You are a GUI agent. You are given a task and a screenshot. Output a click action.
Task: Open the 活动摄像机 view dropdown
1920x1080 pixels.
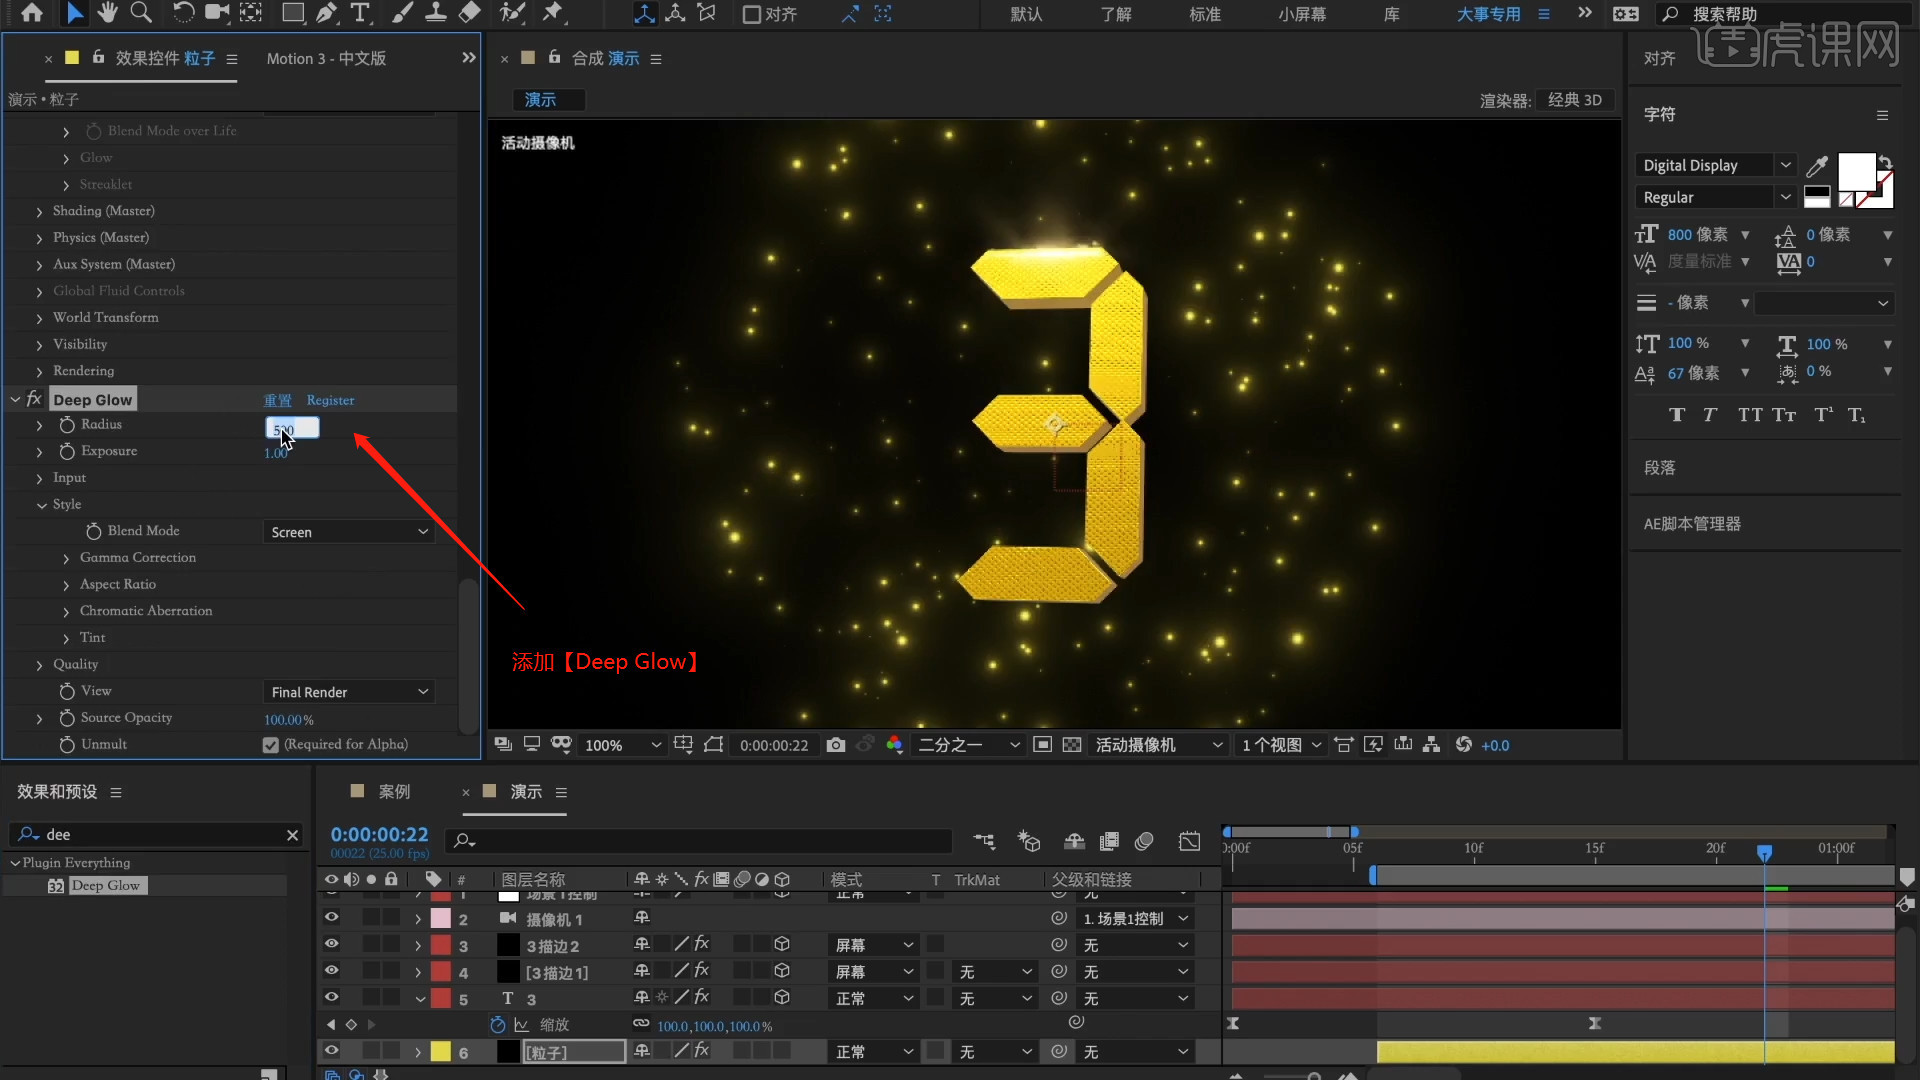click(1158, 745)
